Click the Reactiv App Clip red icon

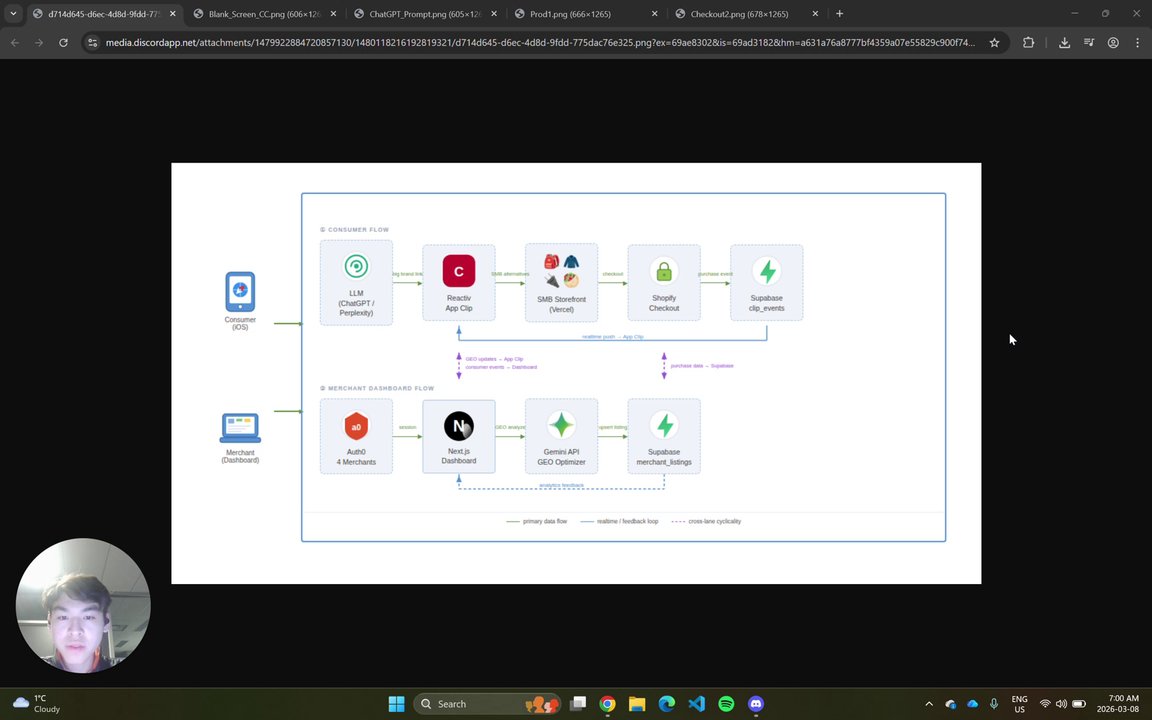pyautogui.click(x=458, y=271)
